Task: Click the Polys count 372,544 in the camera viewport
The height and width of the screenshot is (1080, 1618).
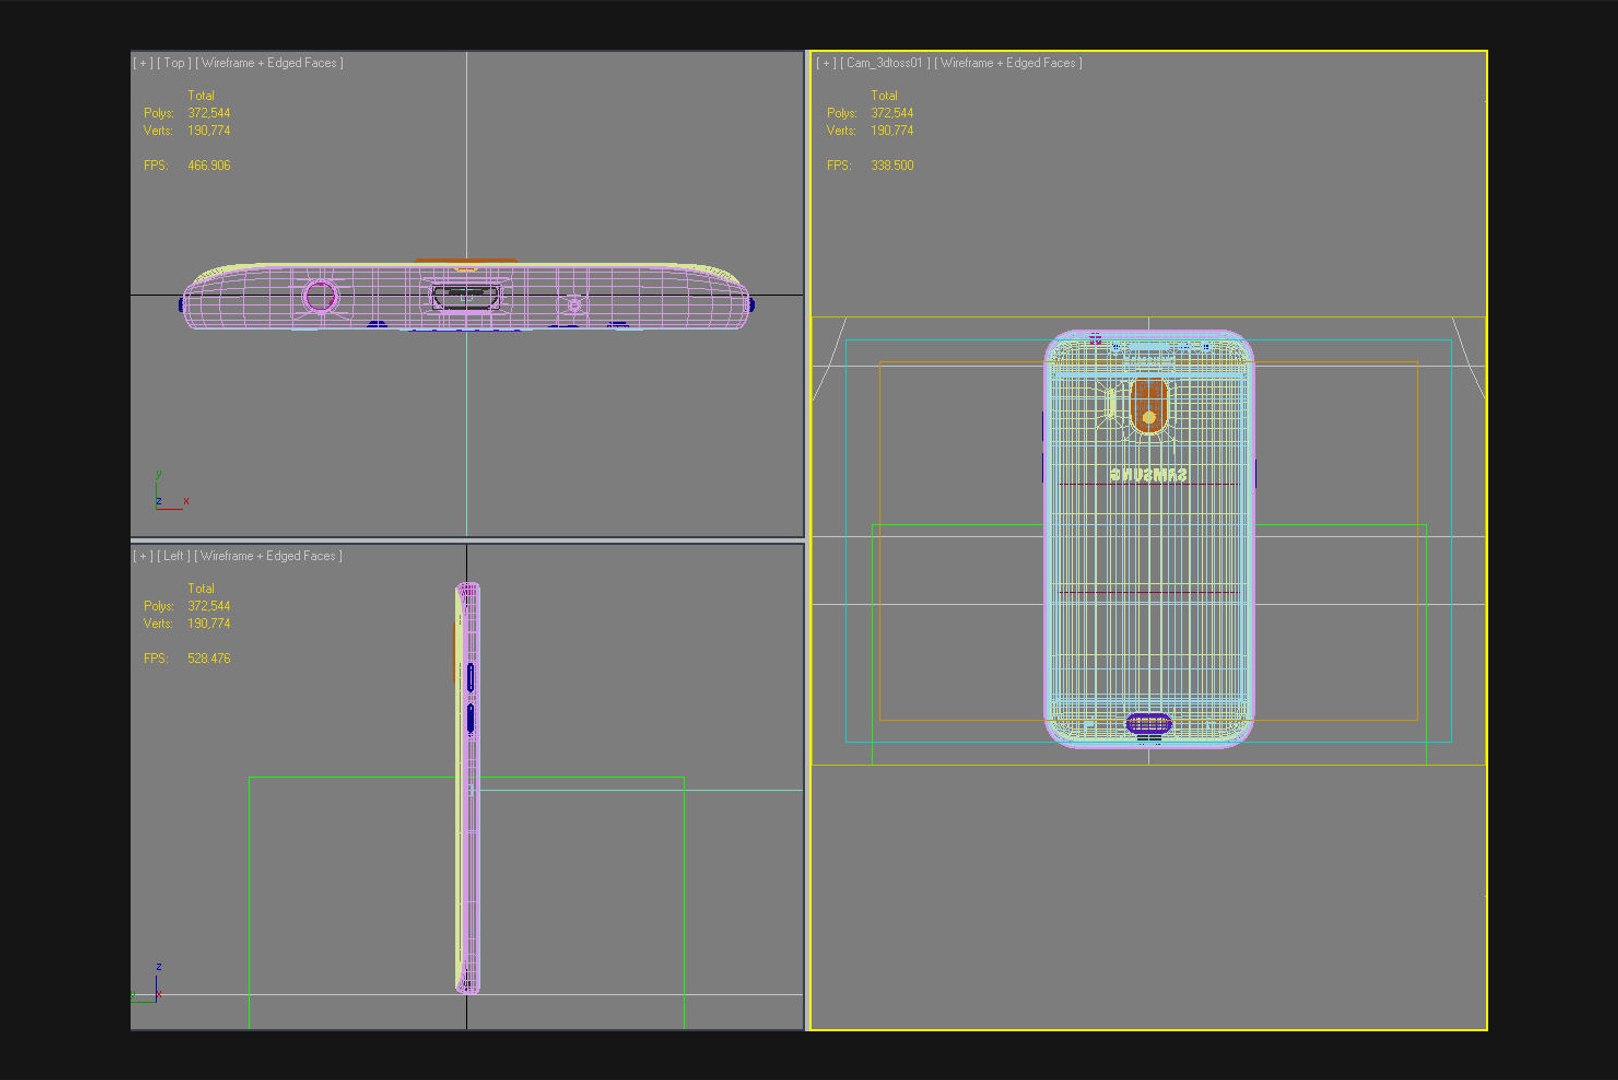Action: 892,114
